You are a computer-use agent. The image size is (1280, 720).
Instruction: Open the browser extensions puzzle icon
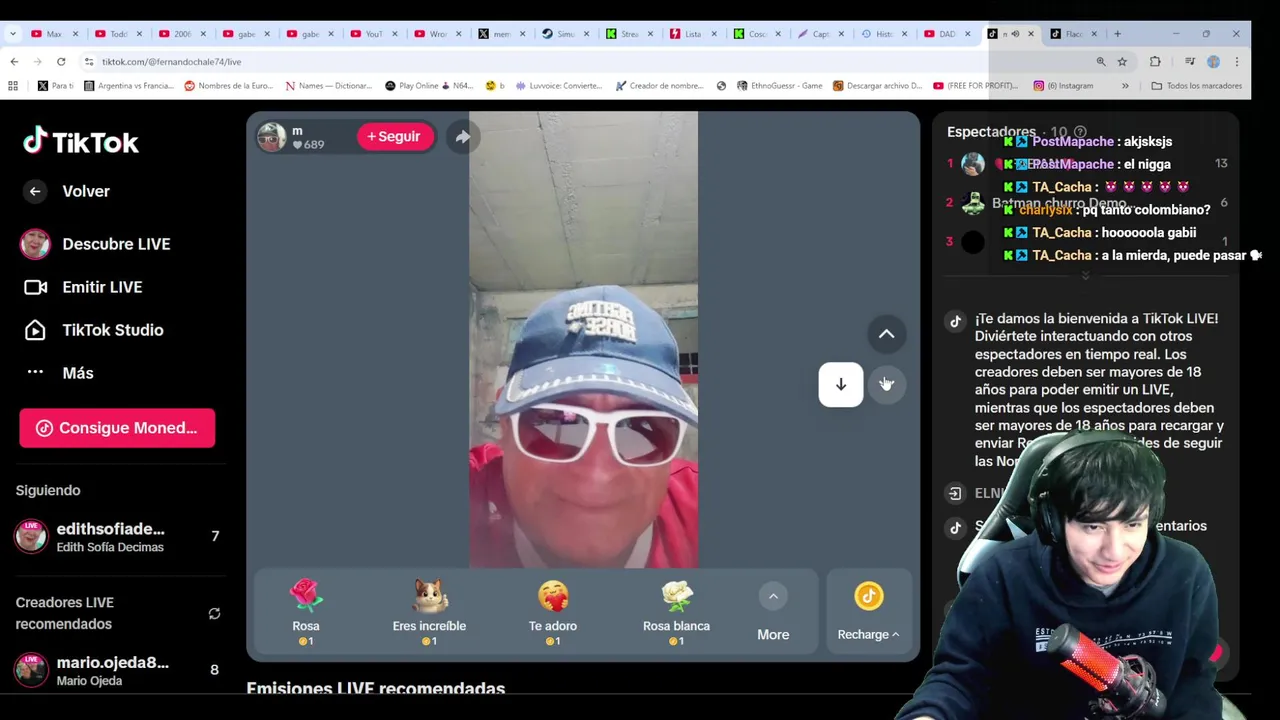(1155, 61)
